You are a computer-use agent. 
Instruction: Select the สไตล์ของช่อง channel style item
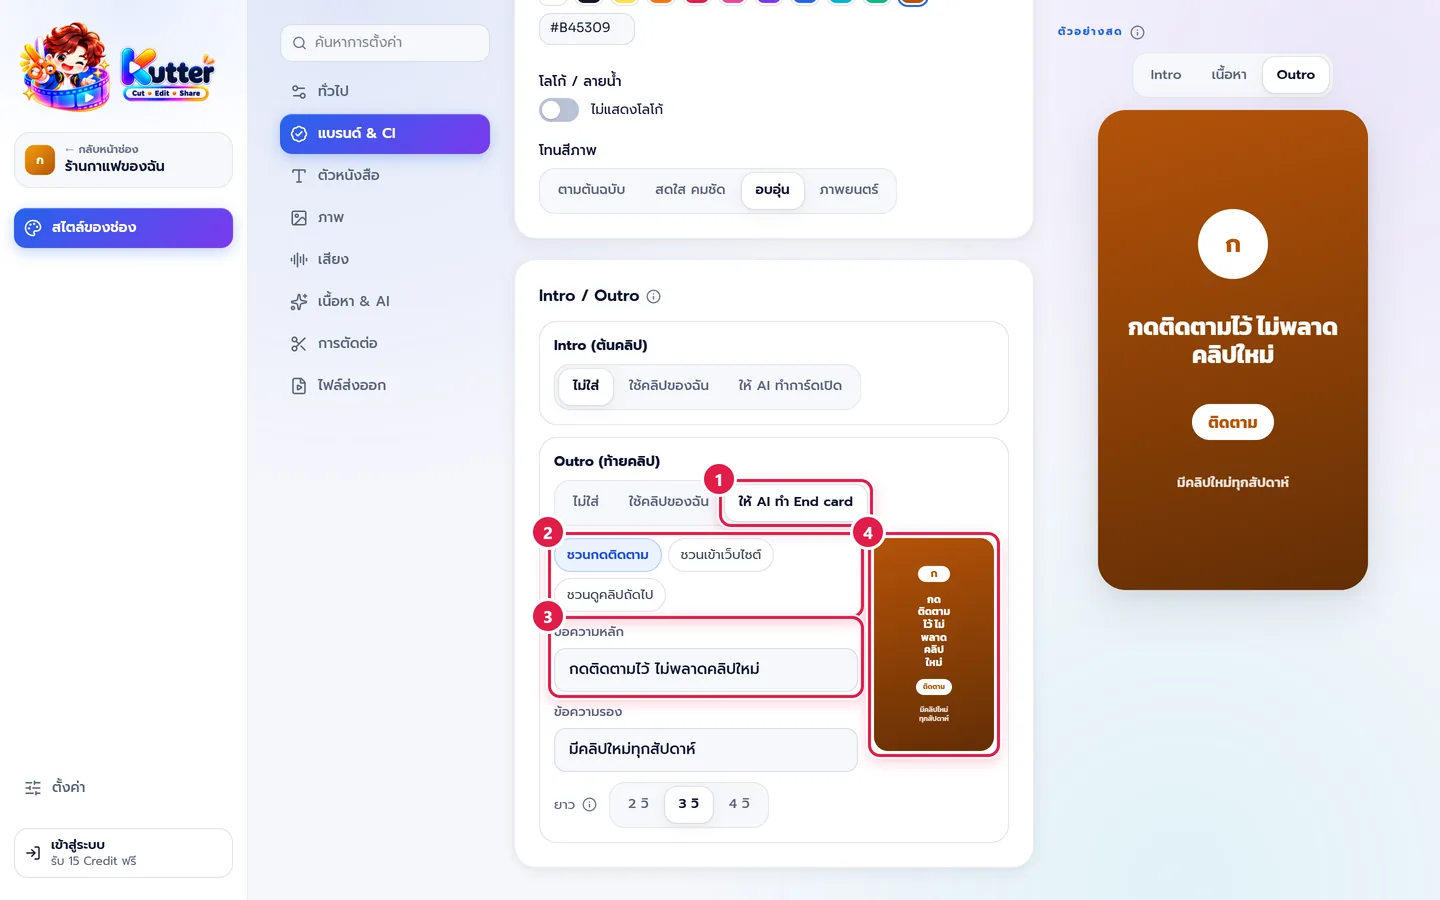point(123,228)
